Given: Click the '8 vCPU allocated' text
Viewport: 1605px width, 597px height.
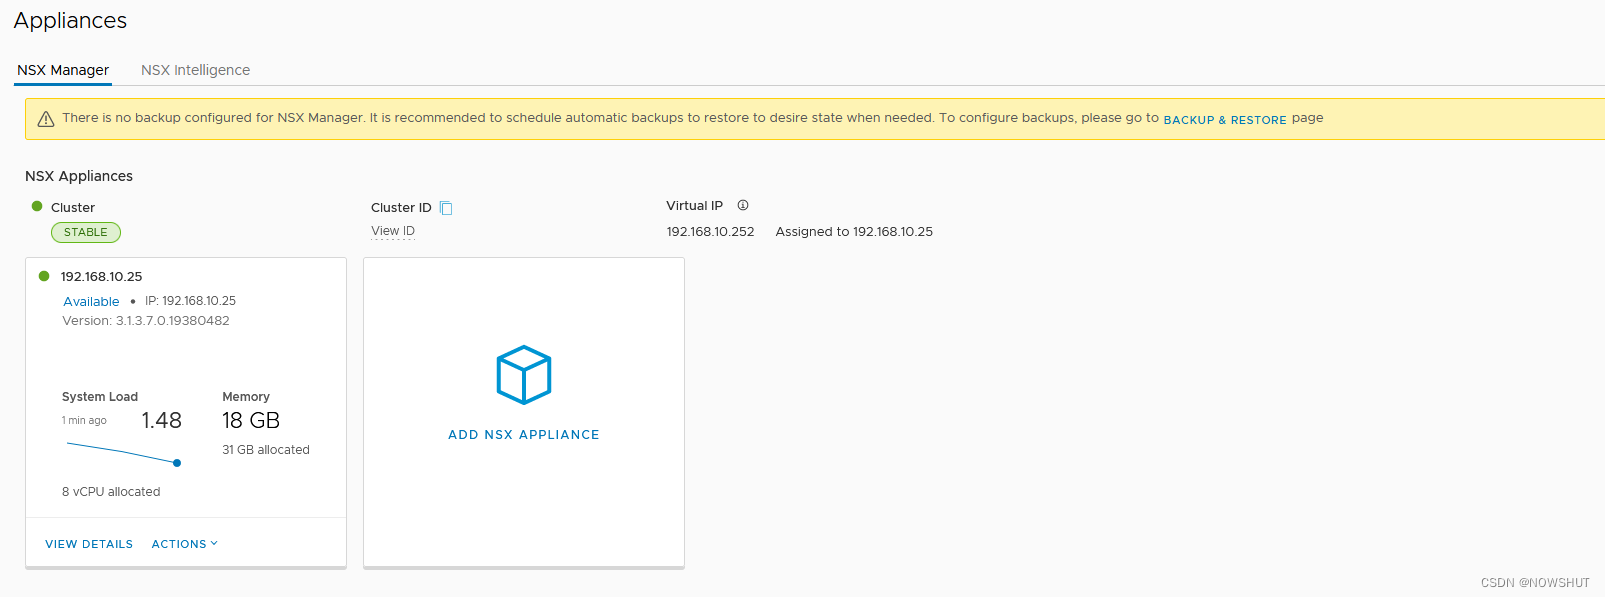Looking at the screenshot, I should (x=111, y=492).
